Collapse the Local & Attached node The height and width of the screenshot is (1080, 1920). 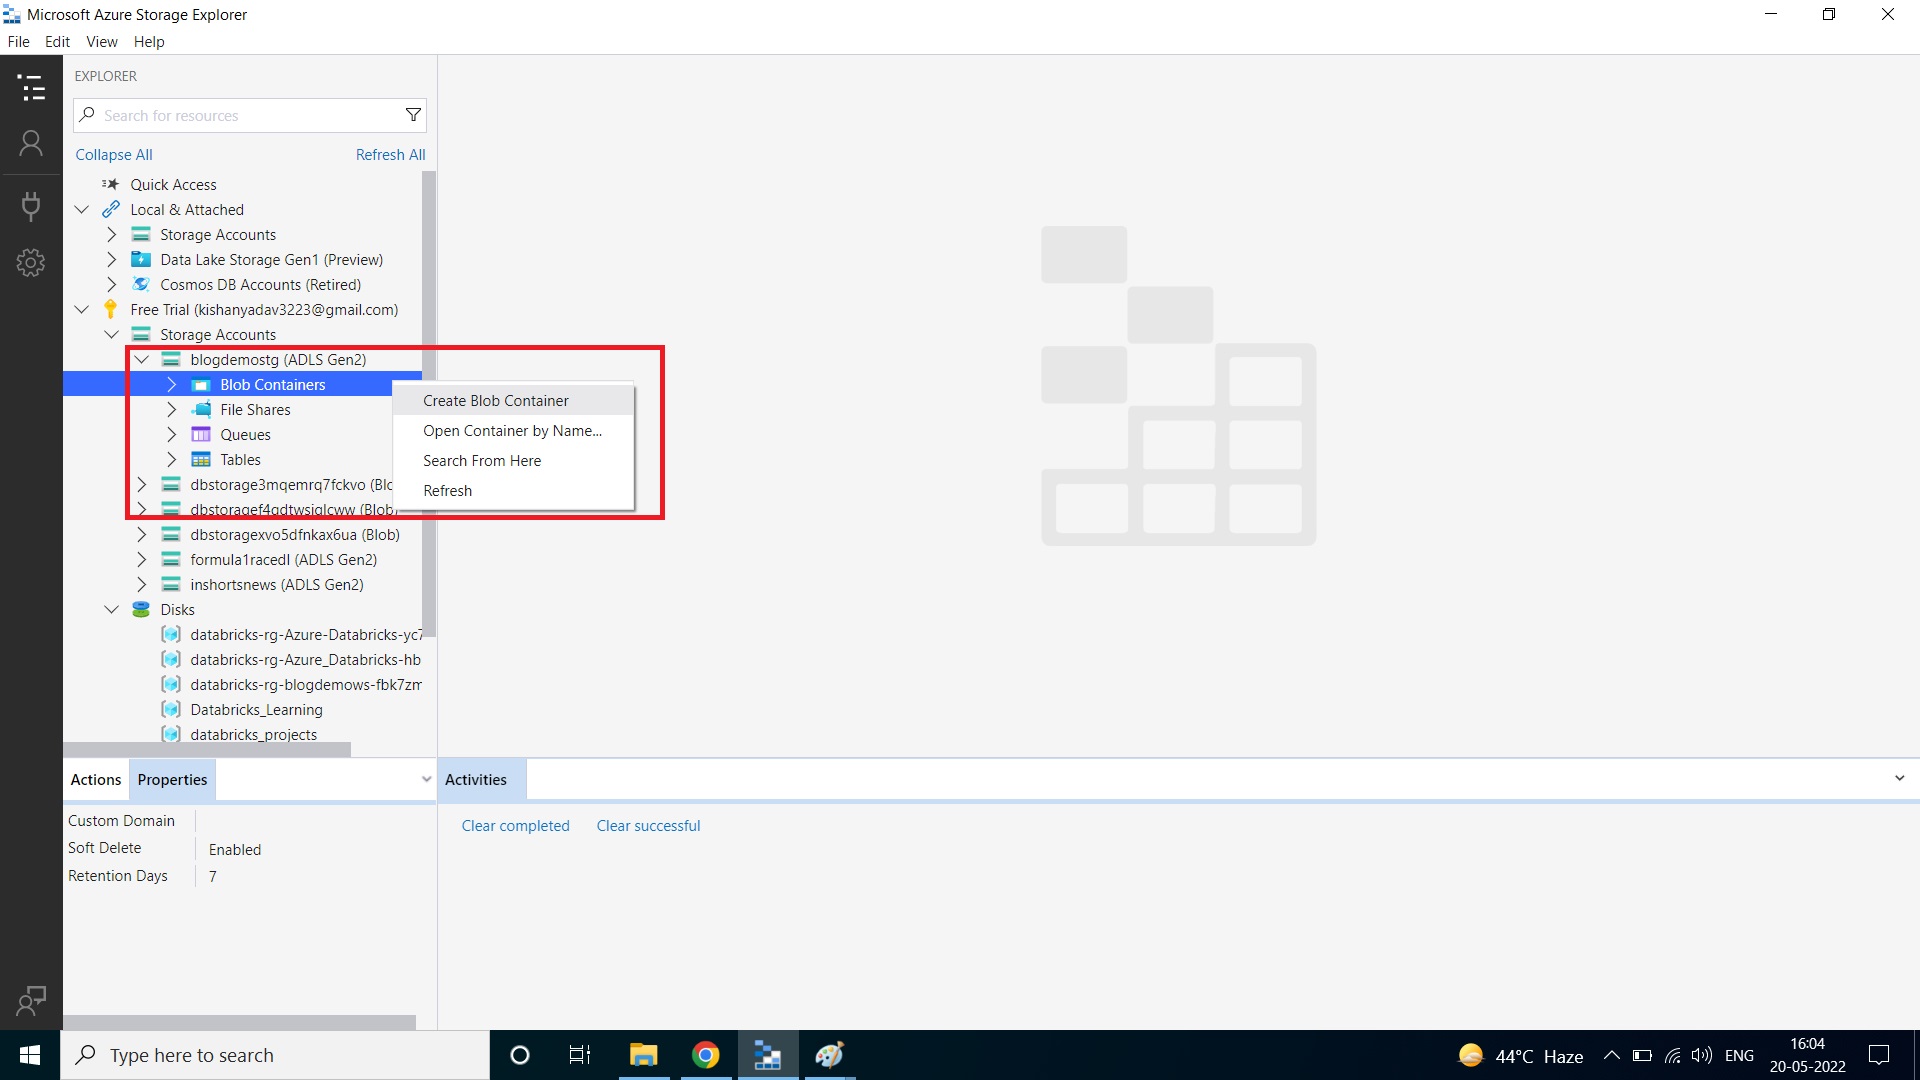click(x=82, y=209)
